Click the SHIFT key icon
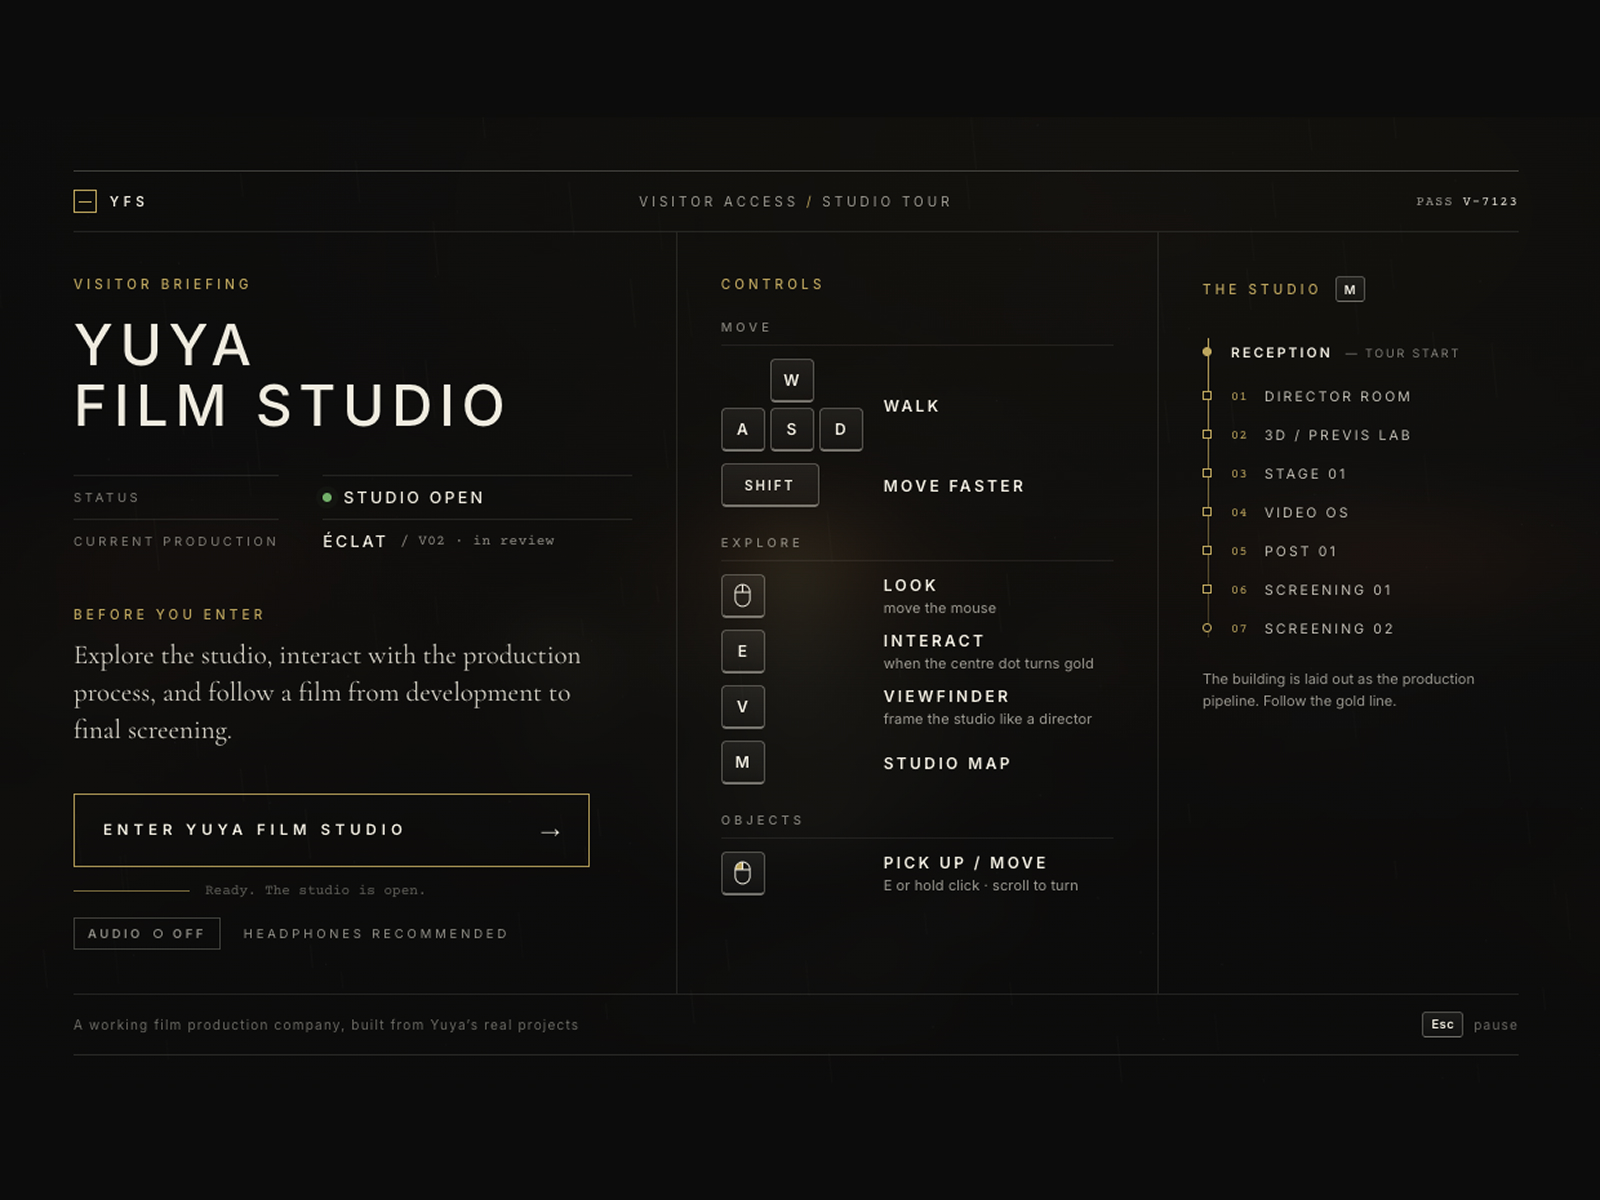 pyautogui.click(x=770, y=485)
